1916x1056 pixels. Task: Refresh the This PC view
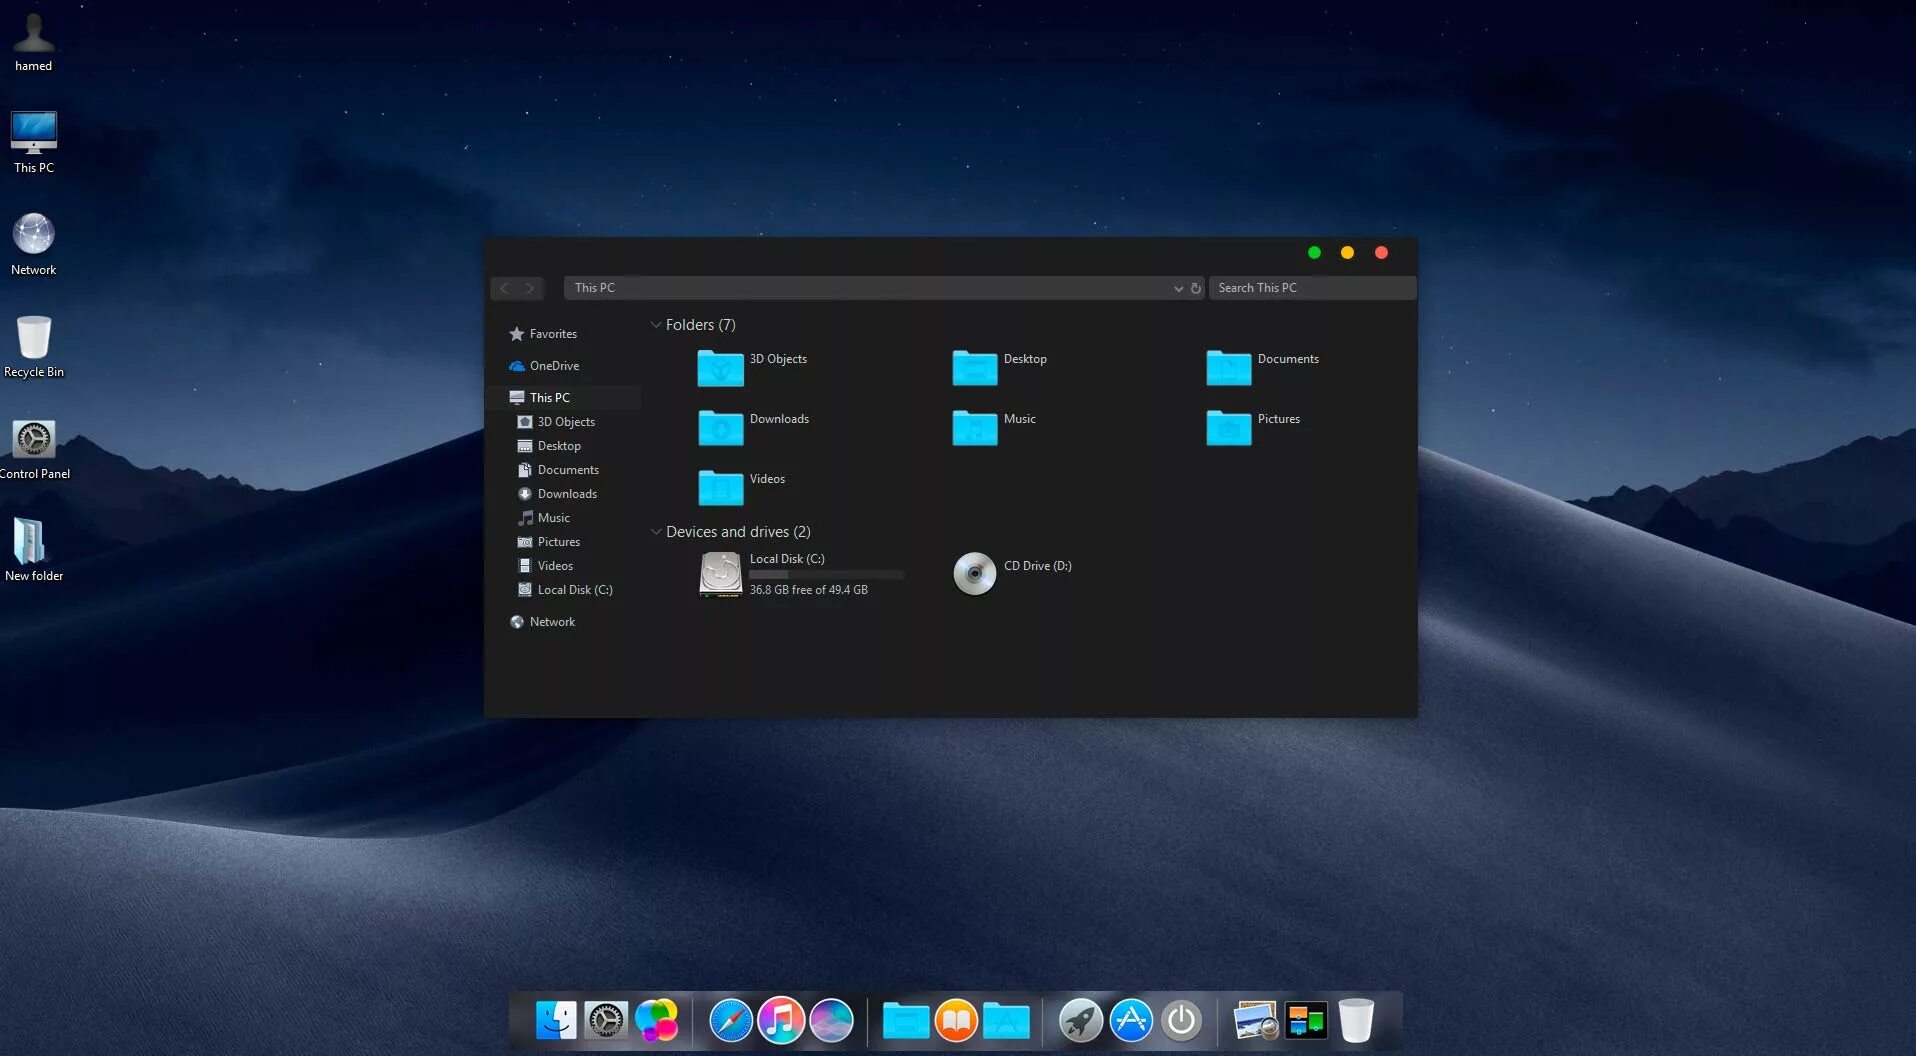coord(1195,288)
